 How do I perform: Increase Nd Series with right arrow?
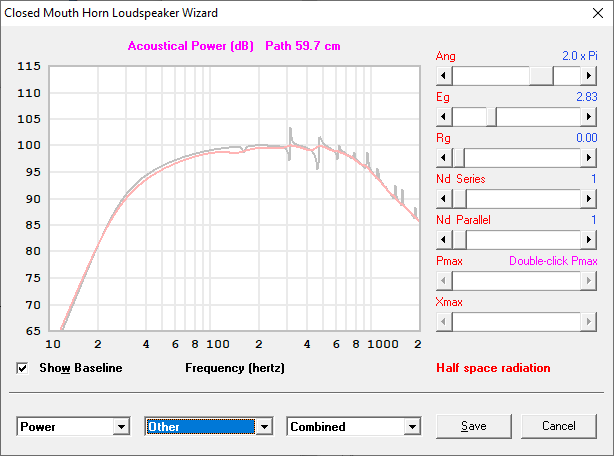(589, 199)
